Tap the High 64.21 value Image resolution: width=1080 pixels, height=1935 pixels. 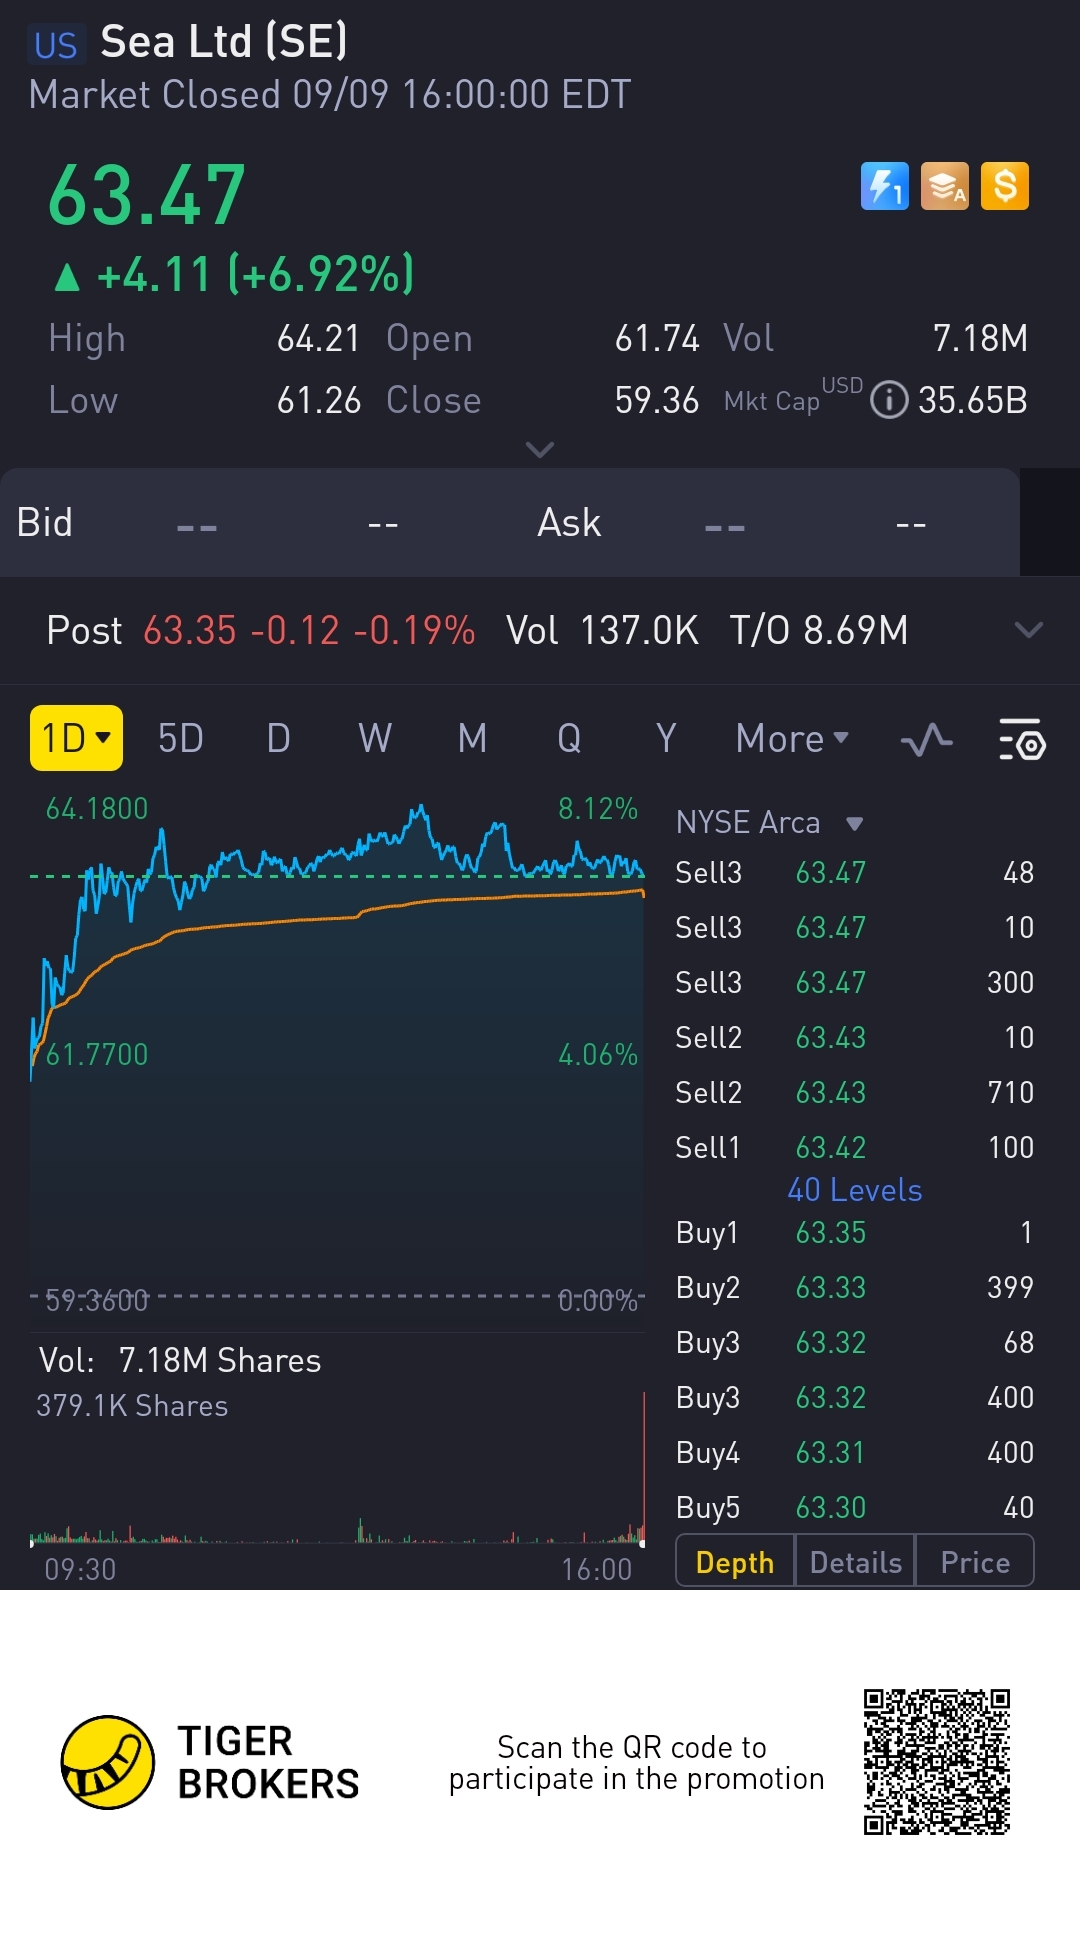(x=318, y=338)
